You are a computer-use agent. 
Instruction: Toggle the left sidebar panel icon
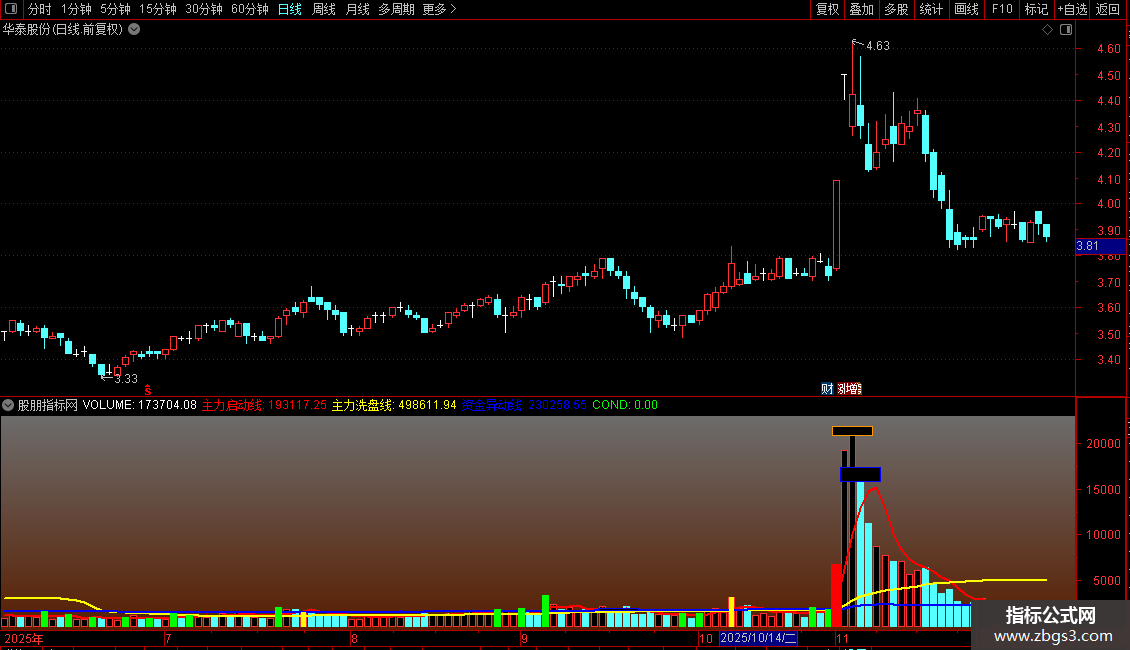tap(11, 9)
